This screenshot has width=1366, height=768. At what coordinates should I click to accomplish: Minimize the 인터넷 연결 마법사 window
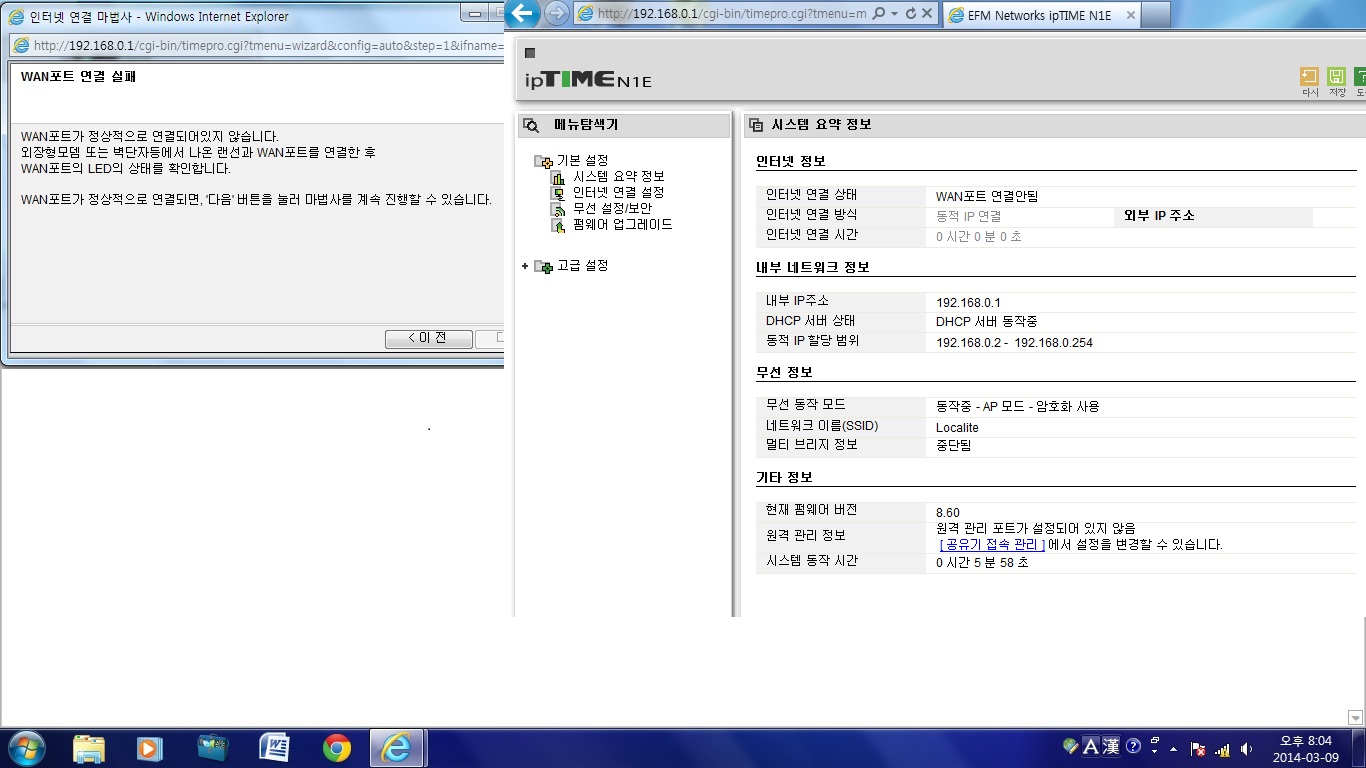point(475,15)
